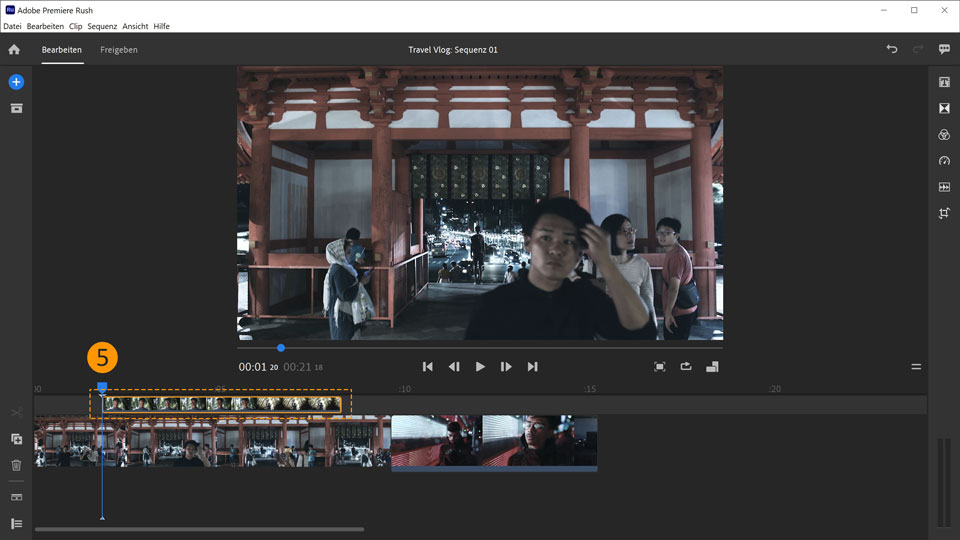
Task: Maximize the Premiere Rush window
Action: 914,10
